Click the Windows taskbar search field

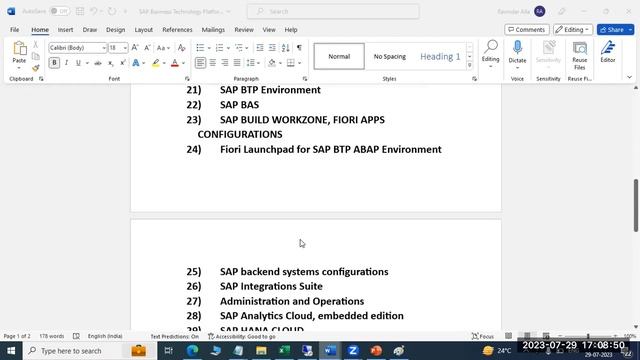[x=89, y=351]
